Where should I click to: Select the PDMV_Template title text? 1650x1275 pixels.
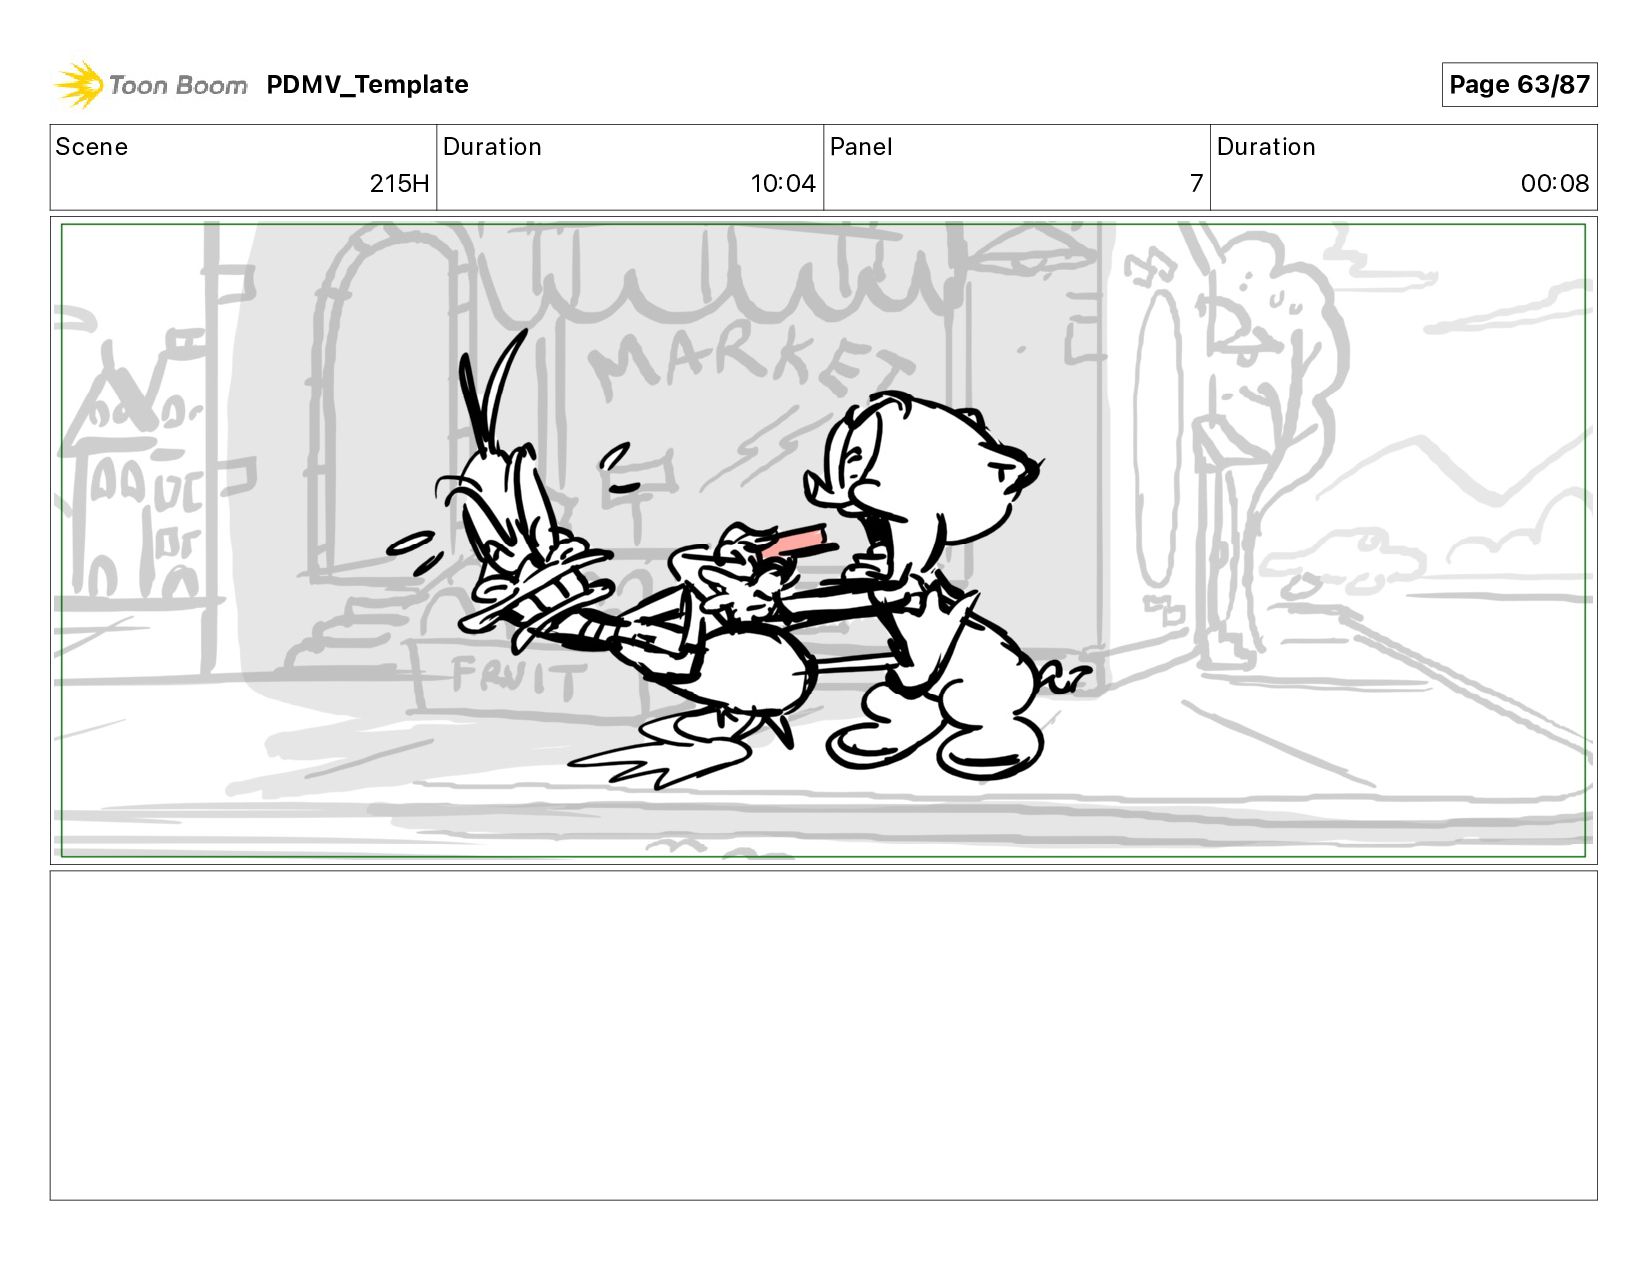click(367, 85)
